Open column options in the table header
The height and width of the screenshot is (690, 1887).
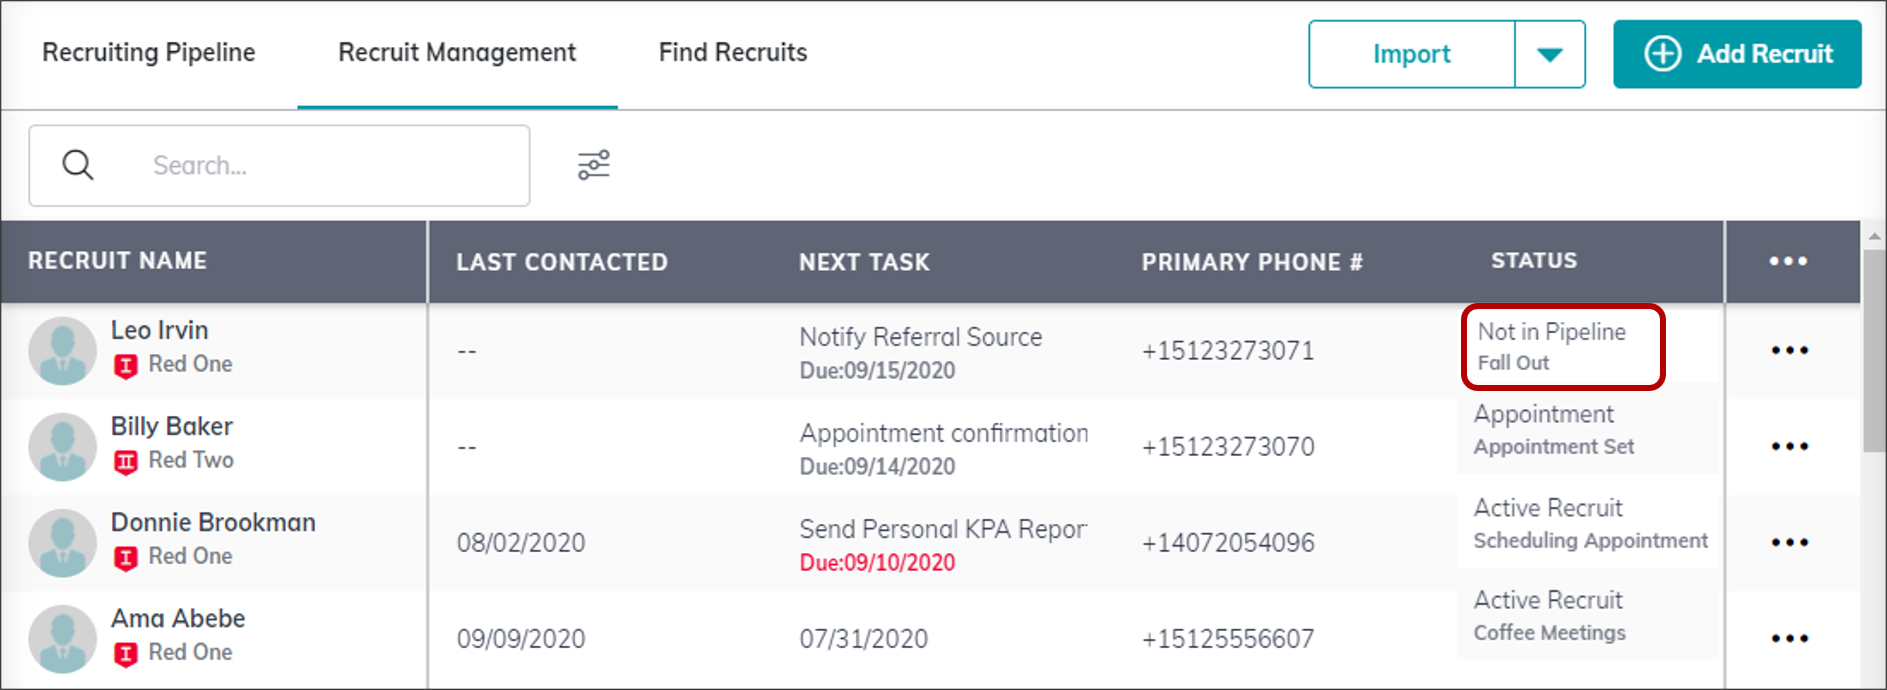(x=1788, y=261)
